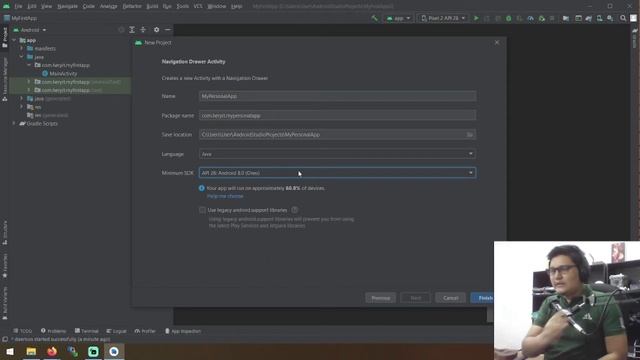The width and height of the screenshot is (640, 360).
Task: Open the Android project view dropdown
Action: (x=30, y=30)
